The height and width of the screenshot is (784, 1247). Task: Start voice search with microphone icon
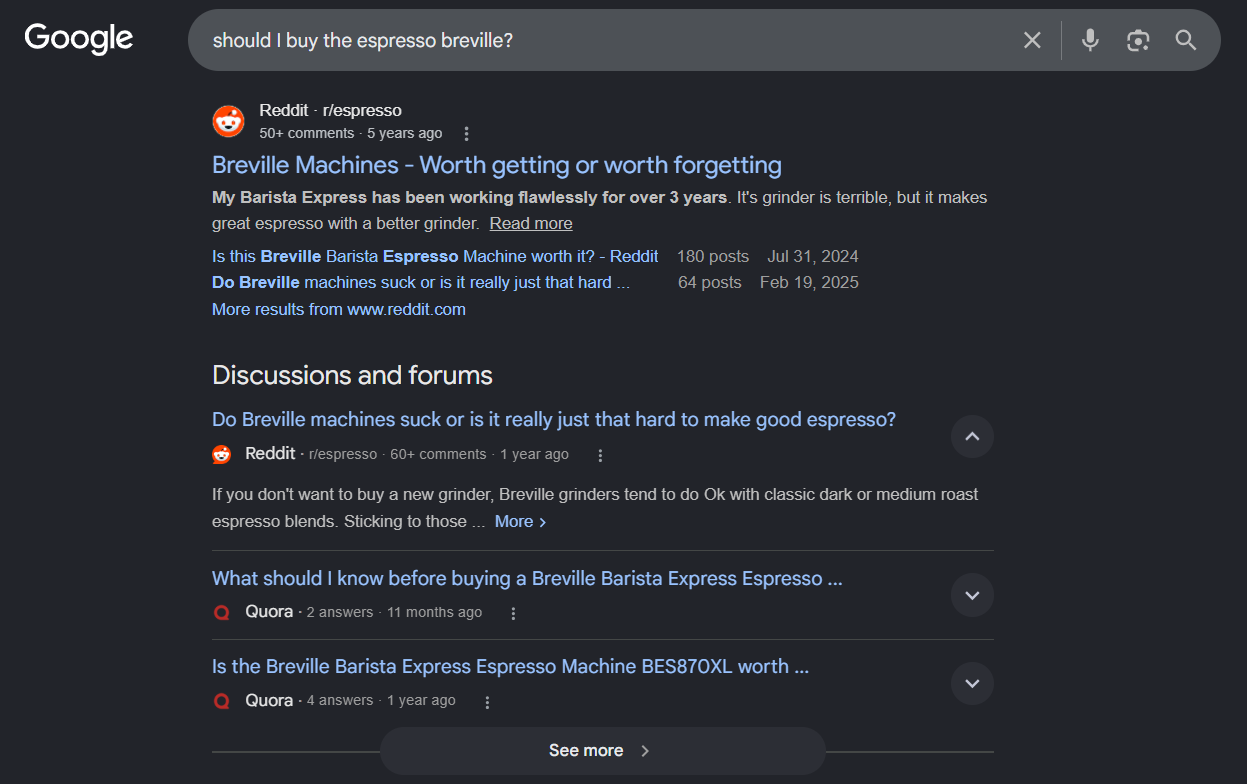click(x=1090, y=40)
